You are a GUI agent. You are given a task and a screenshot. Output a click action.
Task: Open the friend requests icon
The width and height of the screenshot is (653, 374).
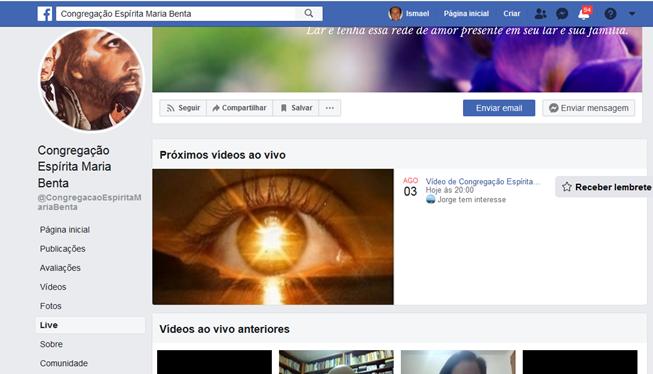click(540, 14)
